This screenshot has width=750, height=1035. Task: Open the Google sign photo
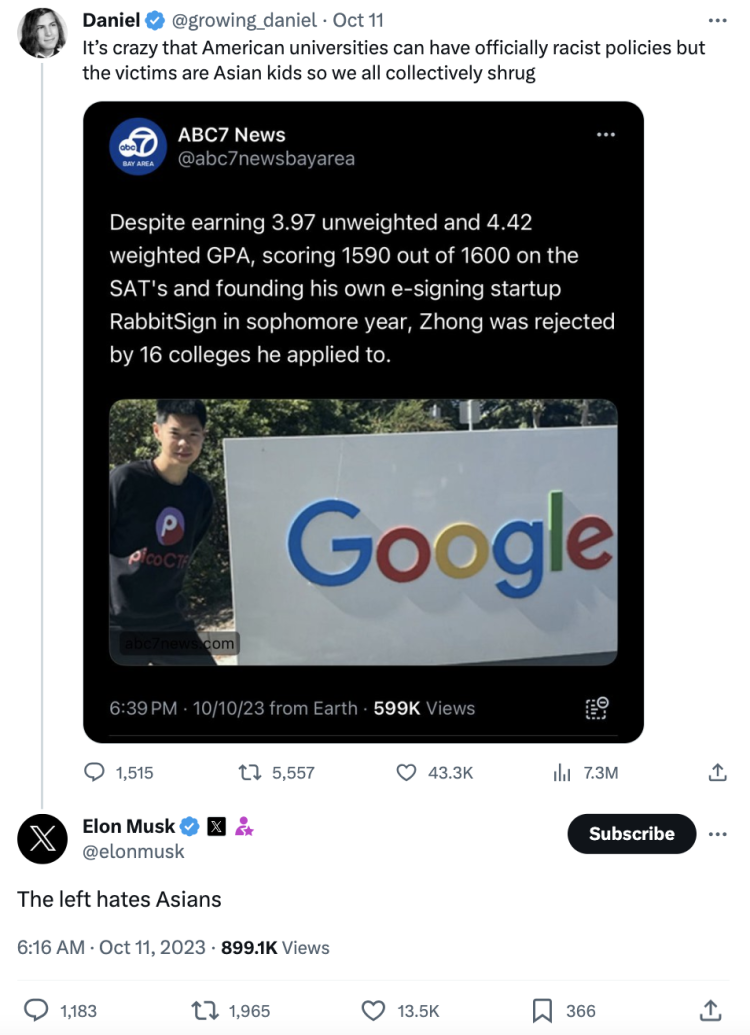[x=362, y=531]
